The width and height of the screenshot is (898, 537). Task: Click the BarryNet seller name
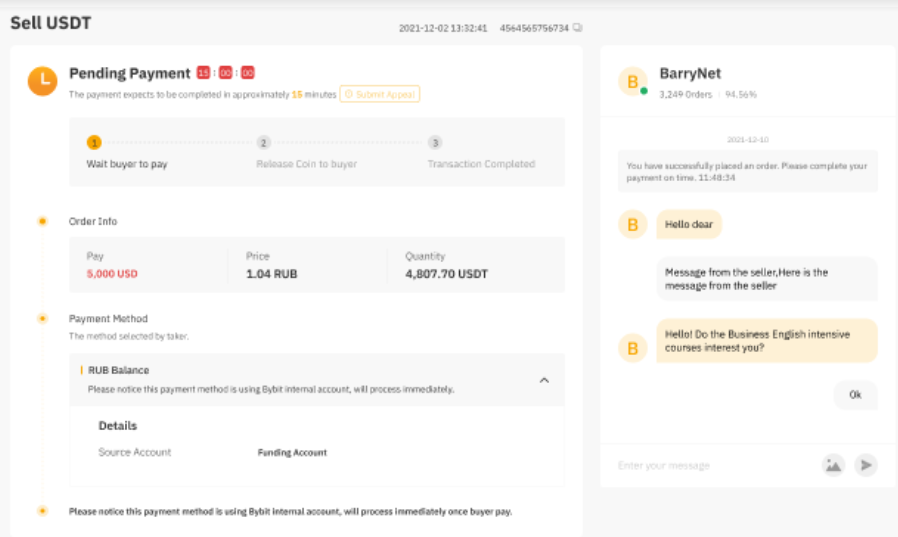coord(690,73)
